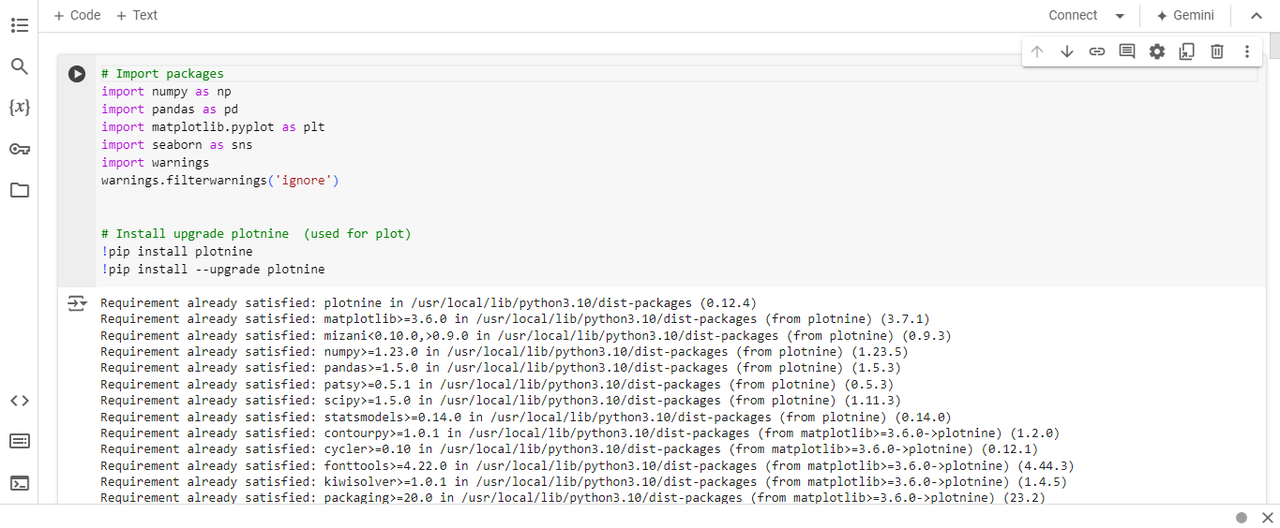Run the import packages code cell

pos(77,74)
